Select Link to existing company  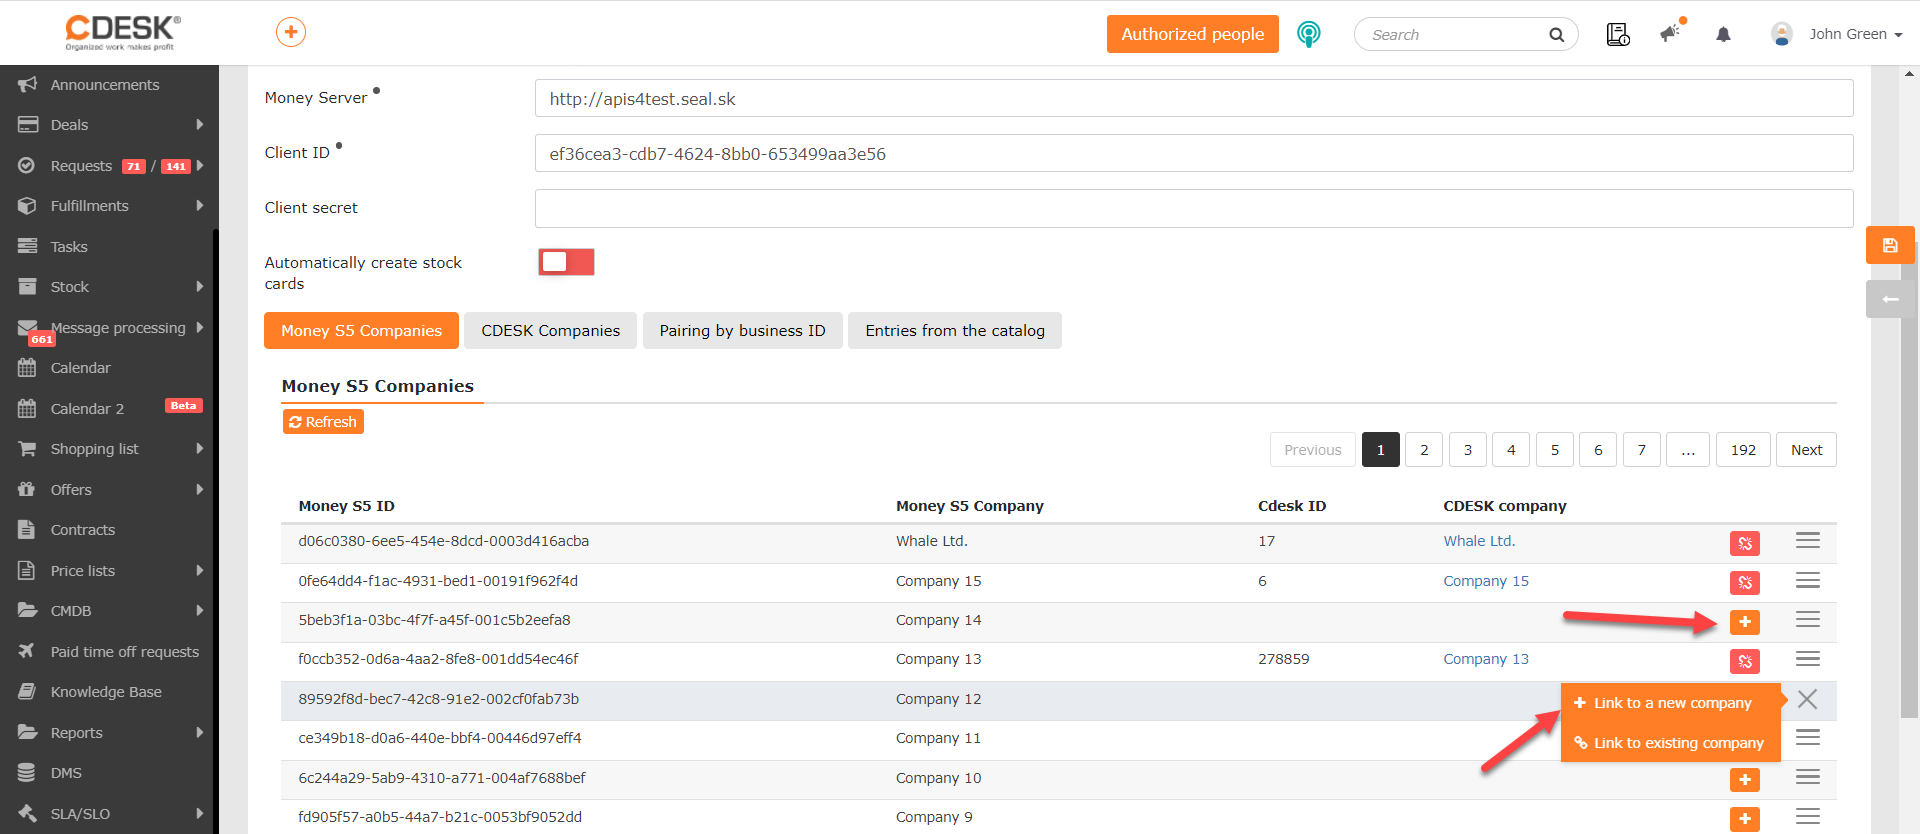click(x=1671, y=743)
